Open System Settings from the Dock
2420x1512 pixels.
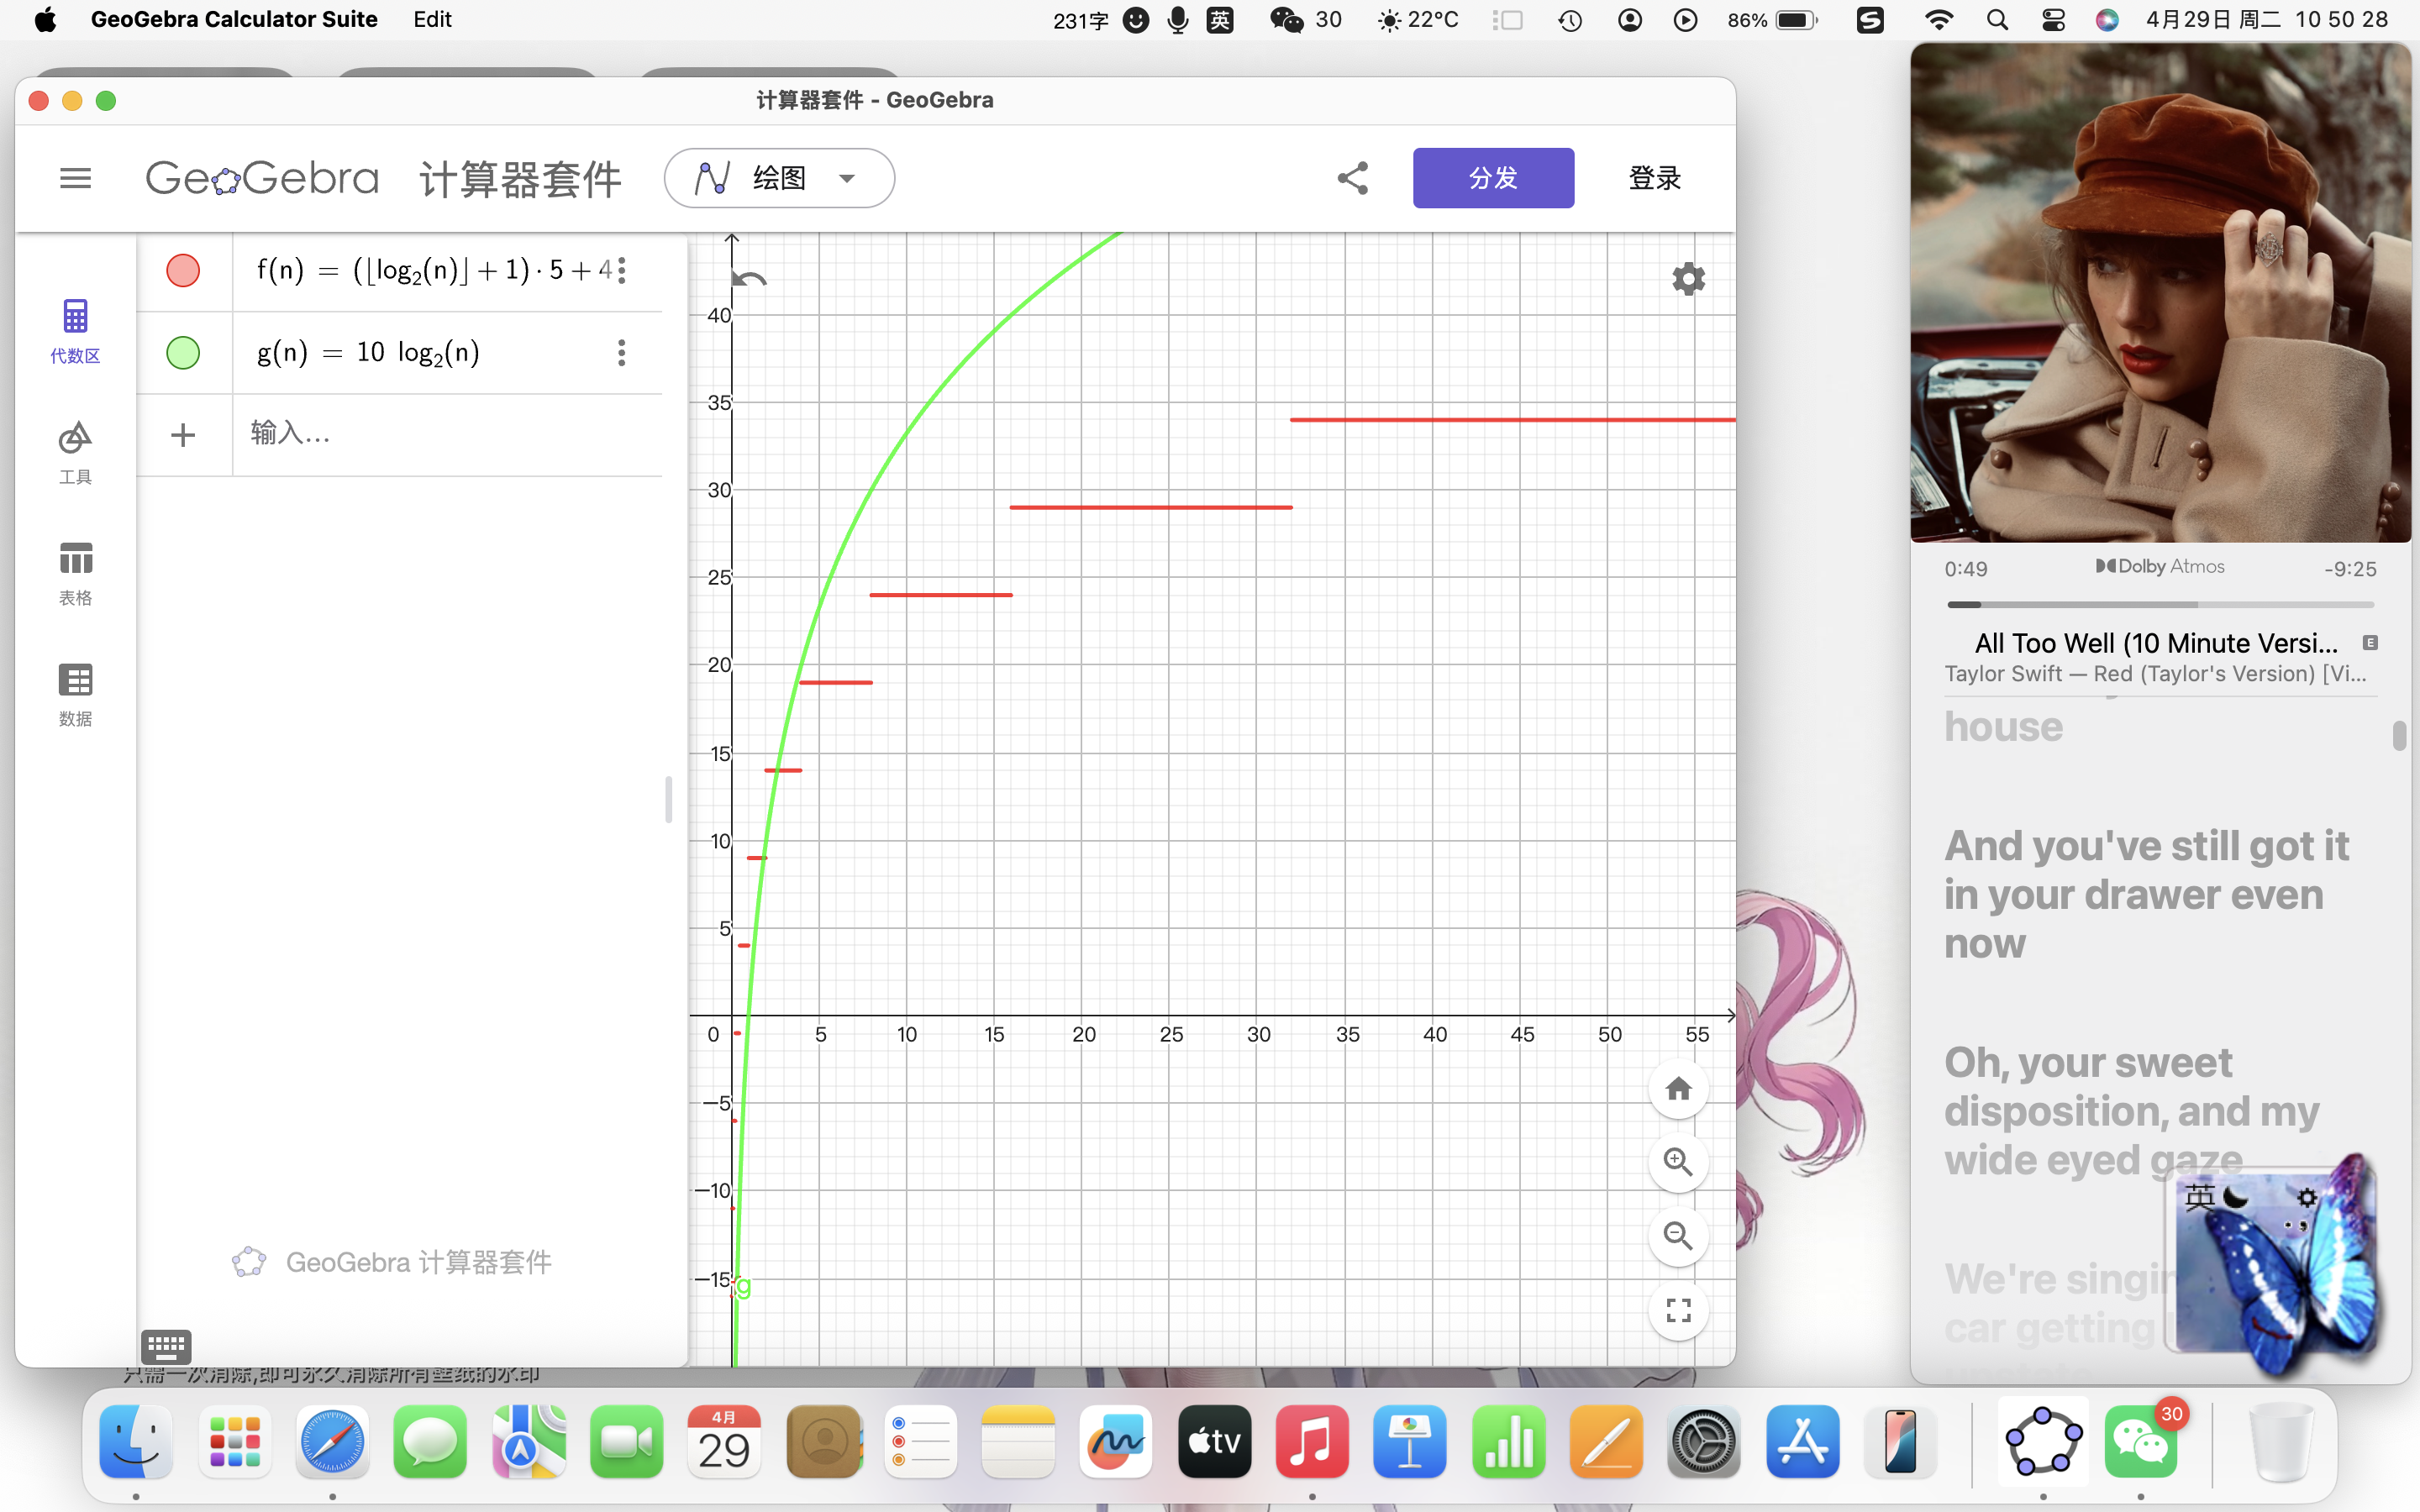(1704, 1442)
